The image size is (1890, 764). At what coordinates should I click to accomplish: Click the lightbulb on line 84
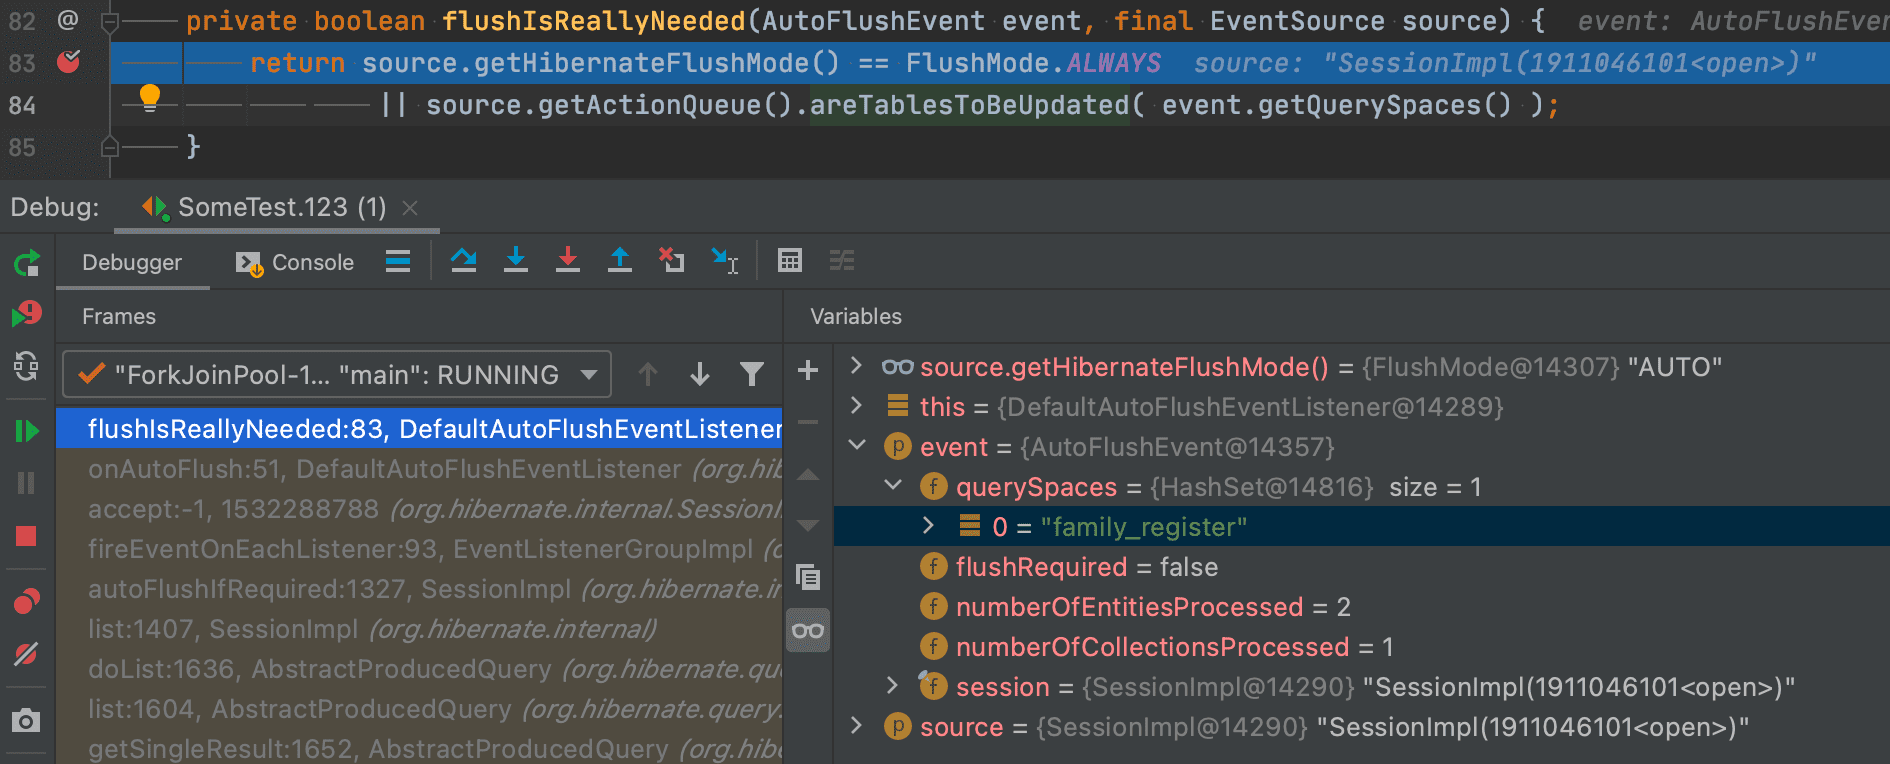[150, 97]
